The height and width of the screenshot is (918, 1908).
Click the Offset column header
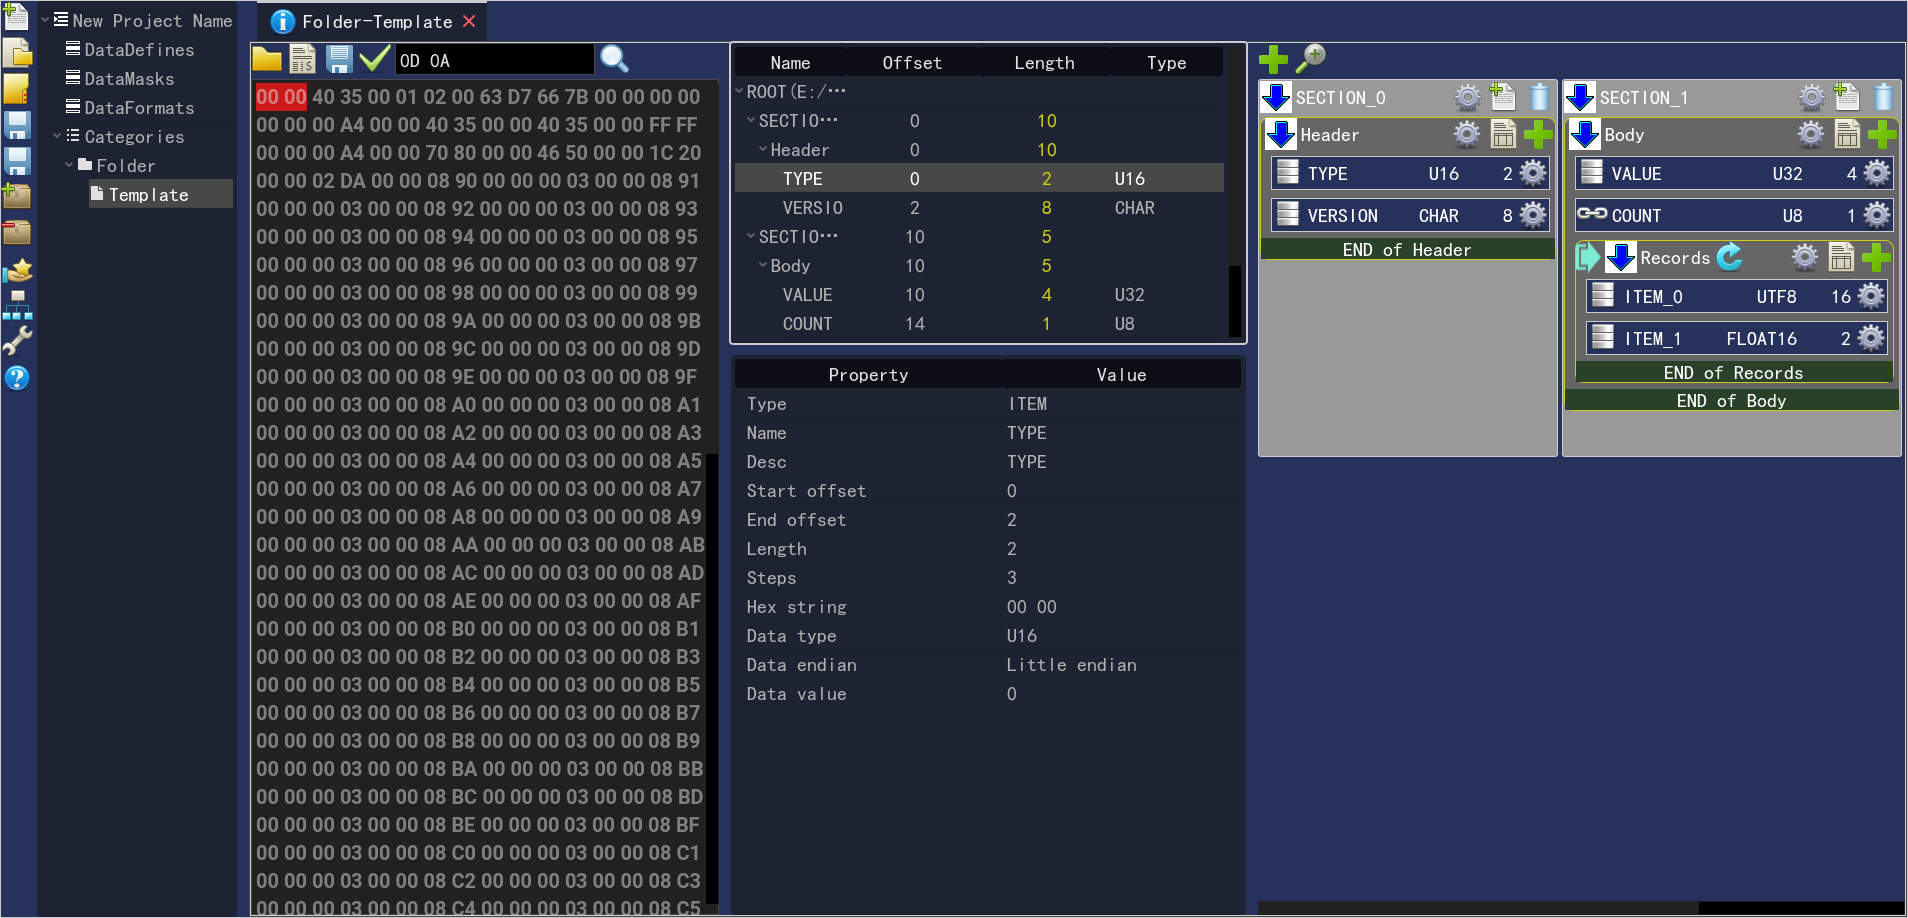point(912,62)
